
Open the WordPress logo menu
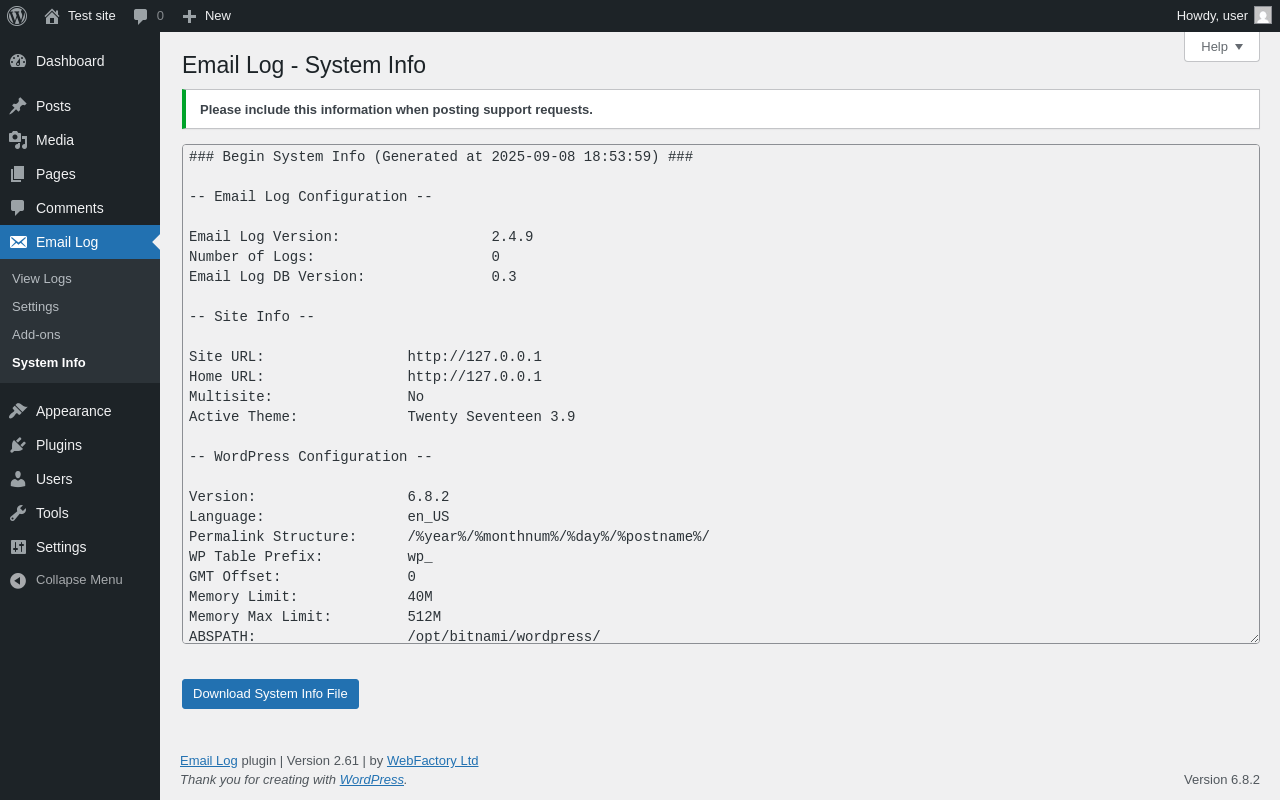tap(17, 16)
